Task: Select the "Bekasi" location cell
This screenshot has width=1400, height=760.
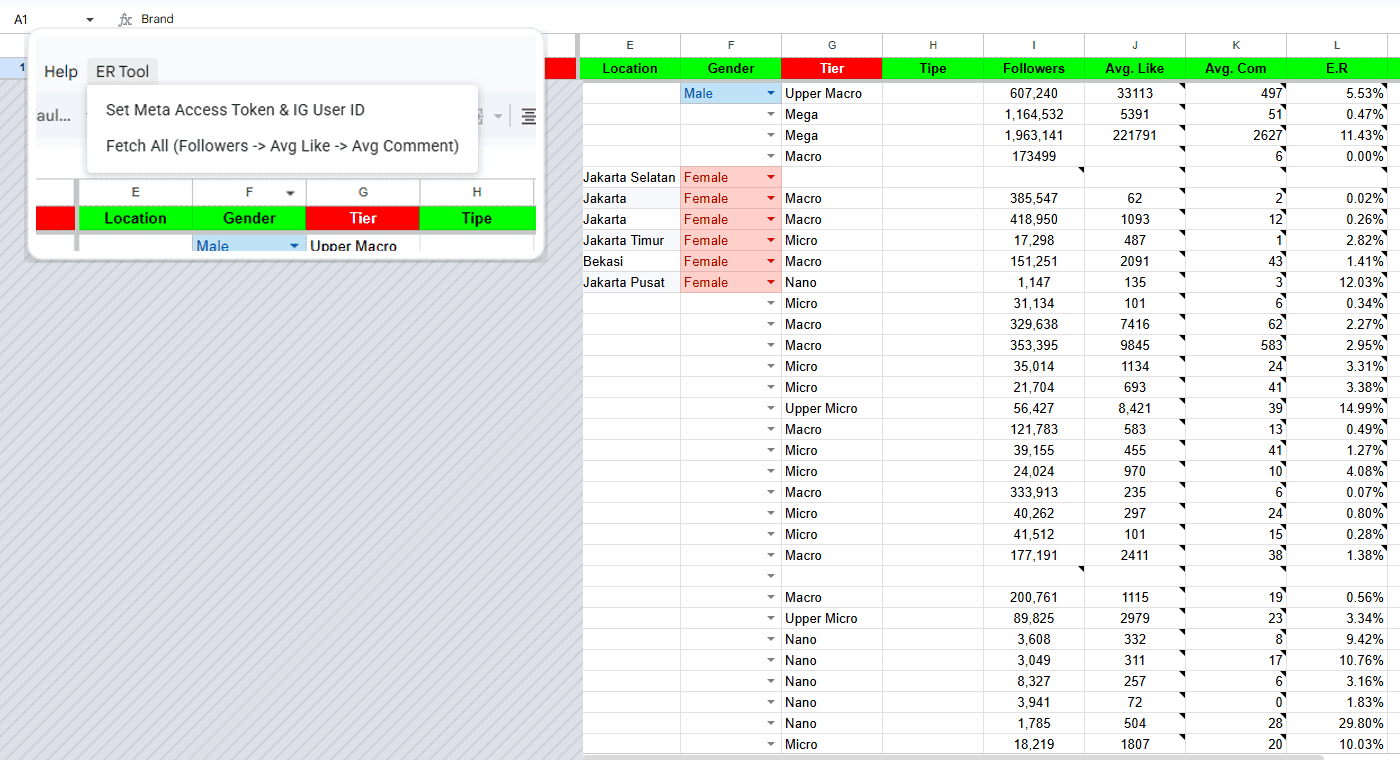Action: [x=631, y=261]
